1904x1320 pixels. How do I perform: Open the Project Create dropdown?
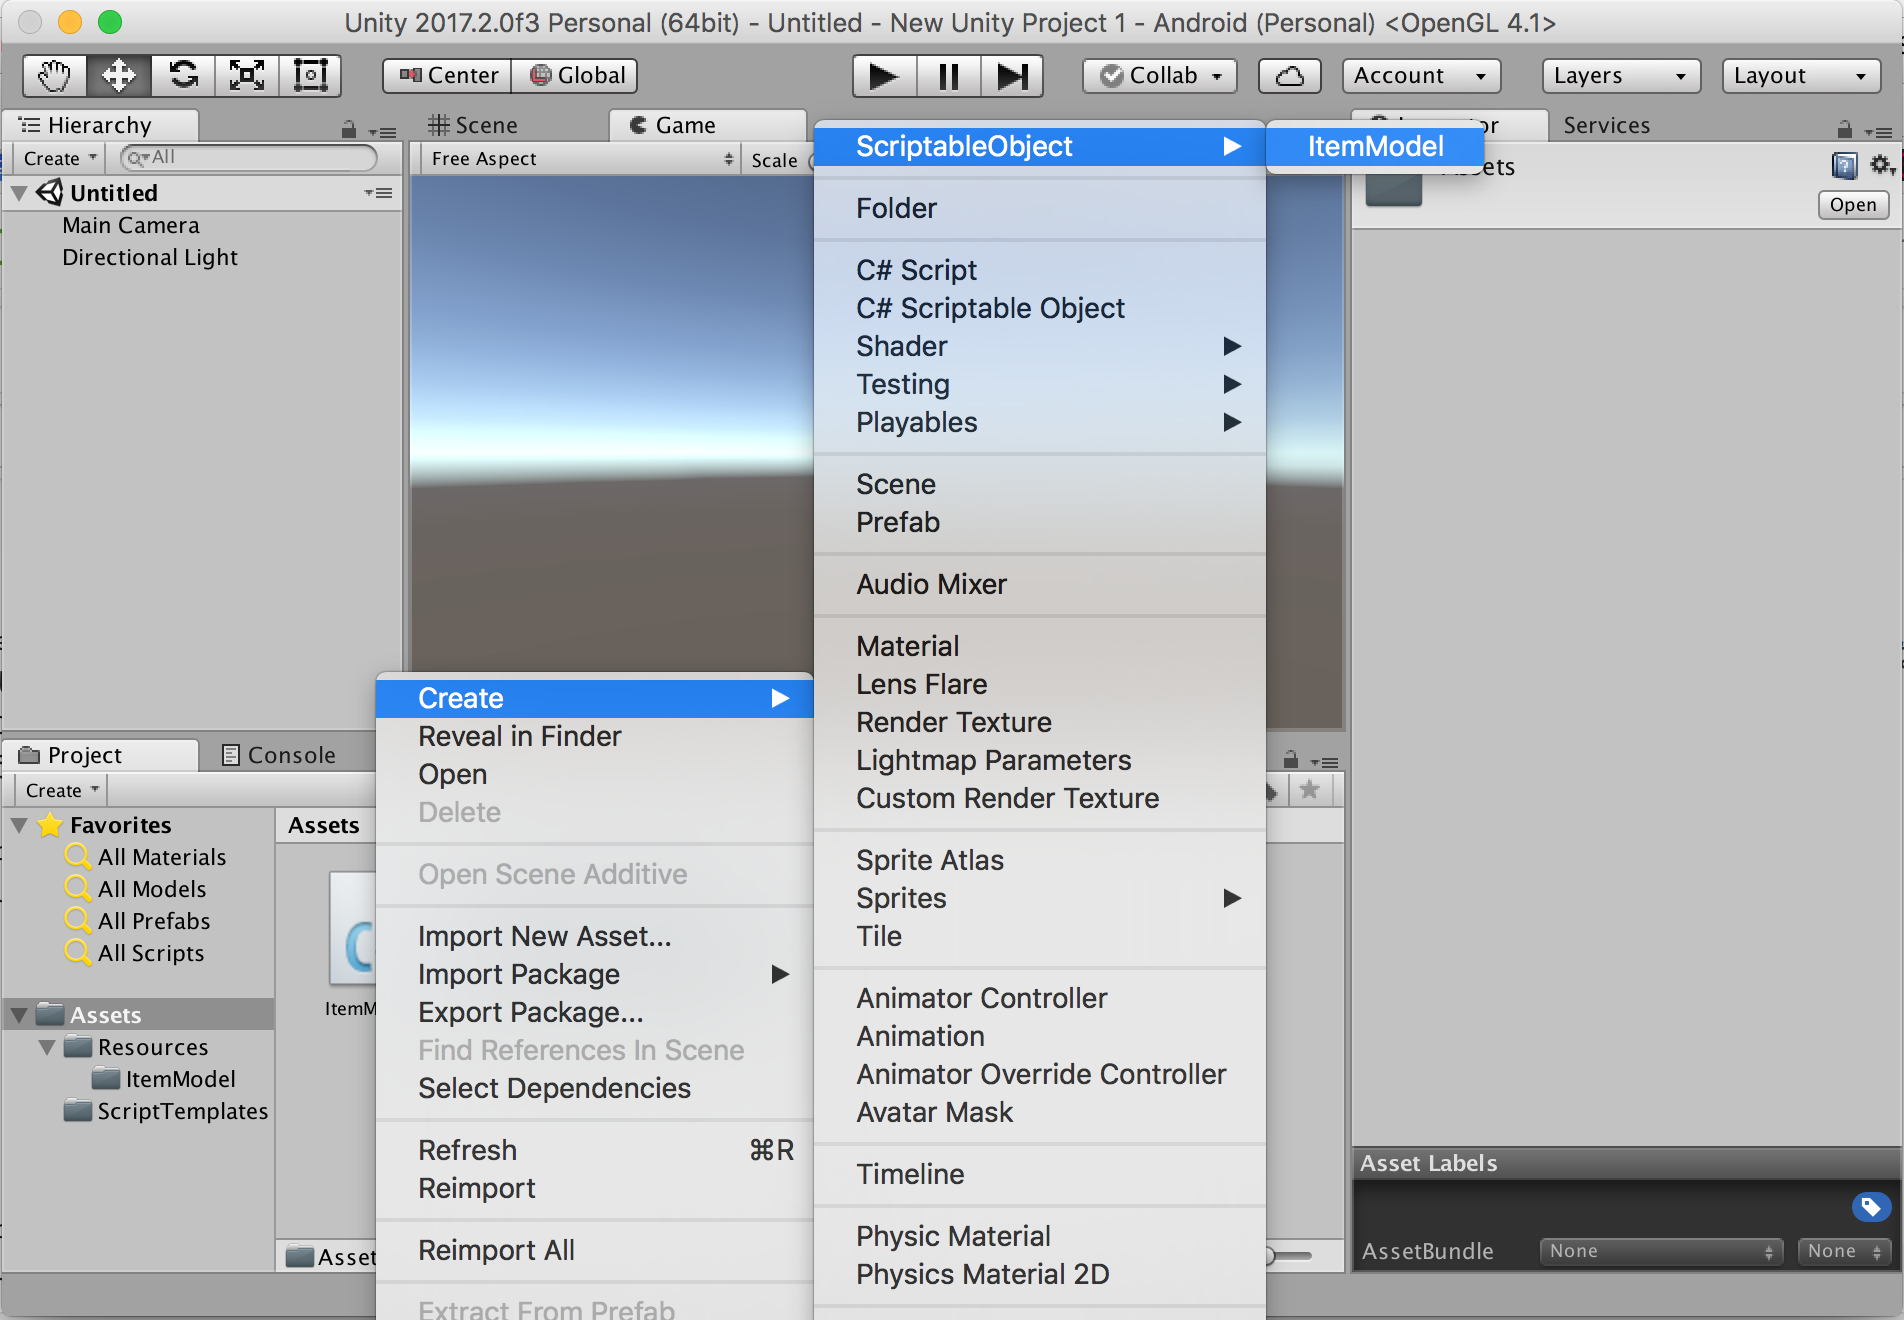(63, 790)
